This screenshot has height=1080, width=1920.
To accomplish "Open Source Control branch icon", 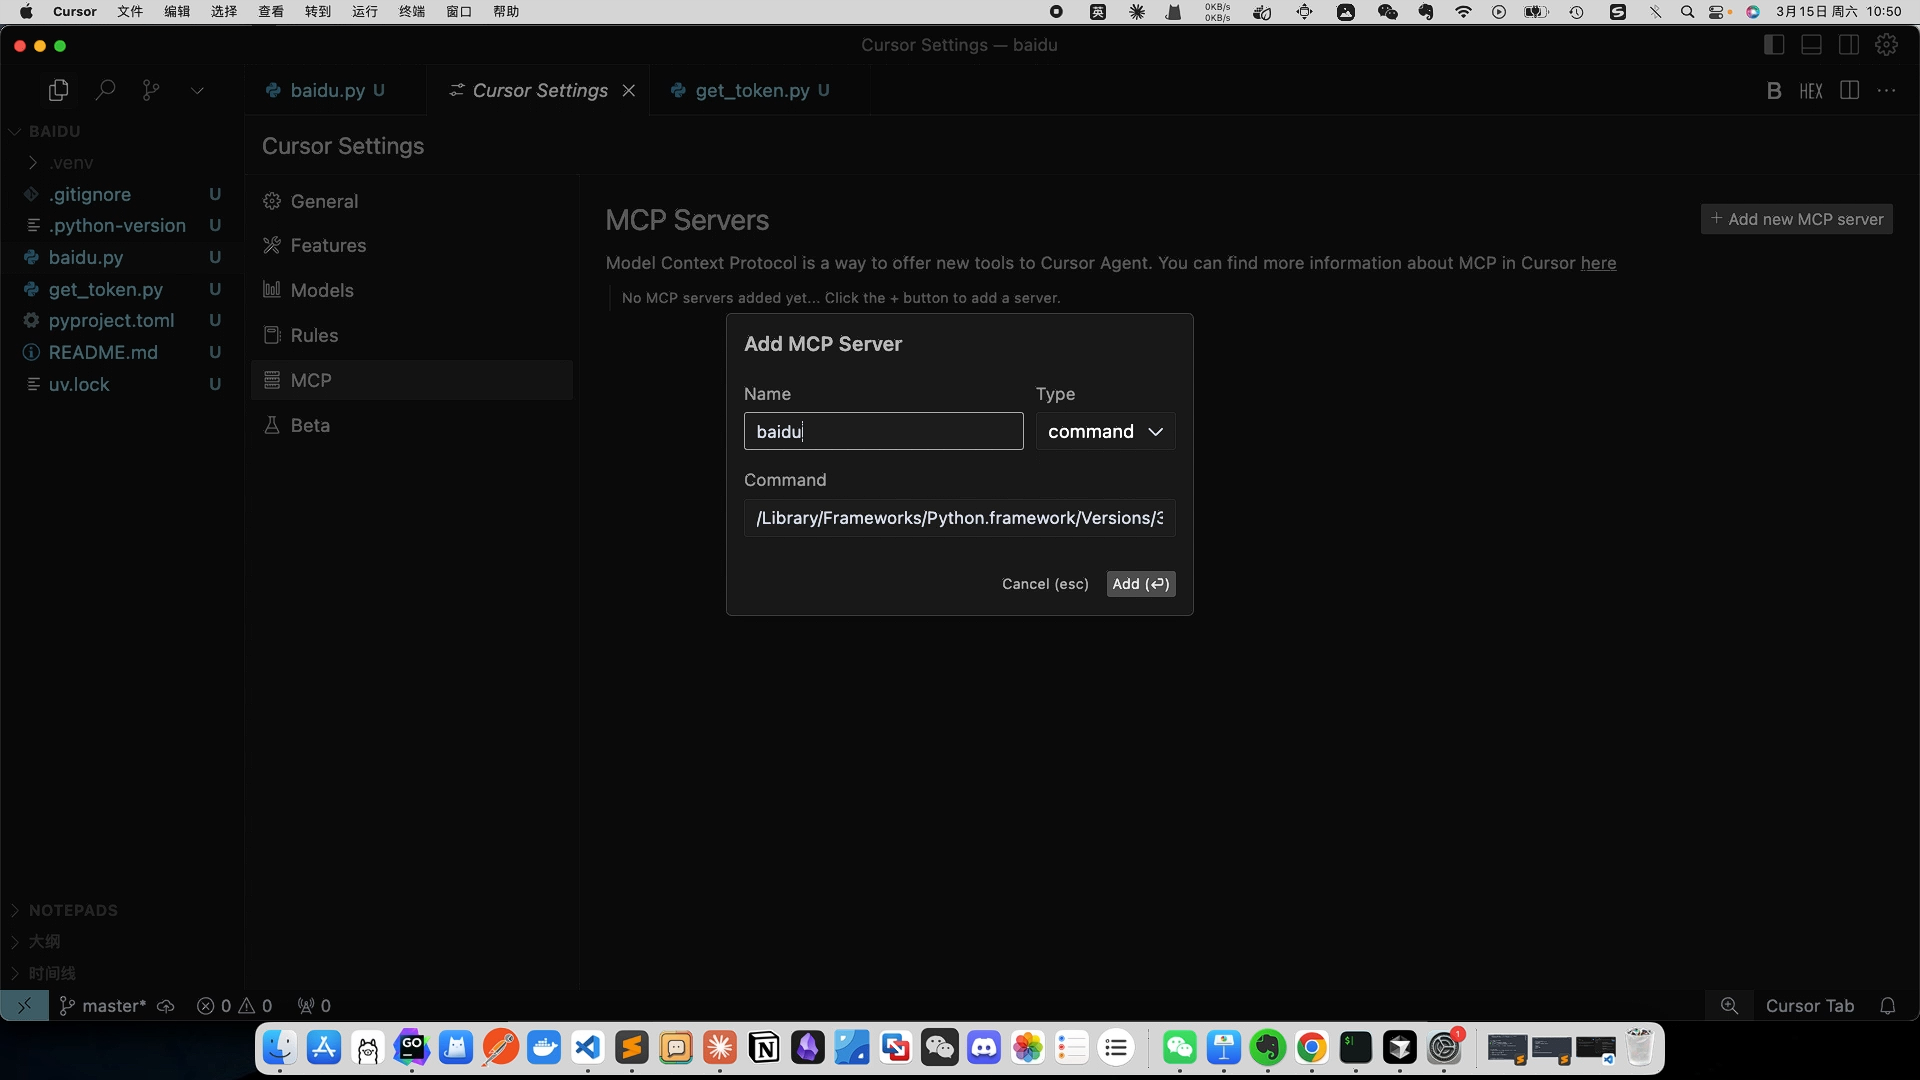I will 151,90.
